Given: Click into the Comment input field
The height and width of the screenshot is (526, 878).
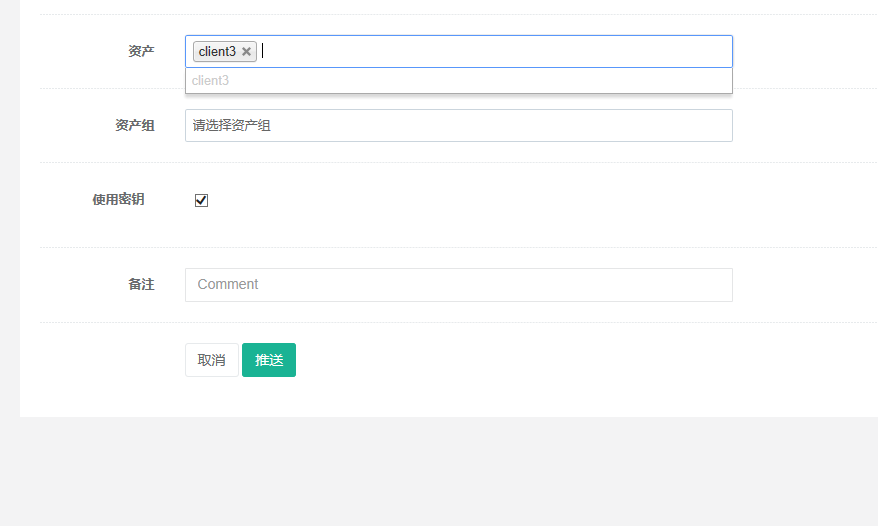Looking at the screenshot, I should [458, 285].
